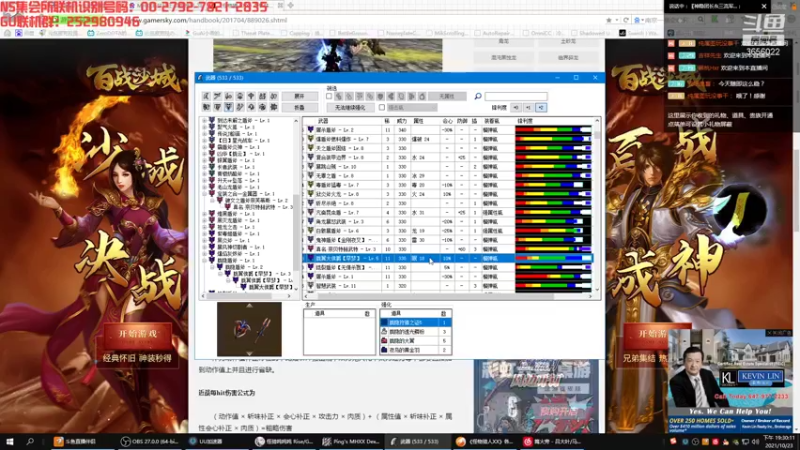This screenshot has height=450, width=800.
Task: Open Windows taskbar search
Action: tap(30, 442)
